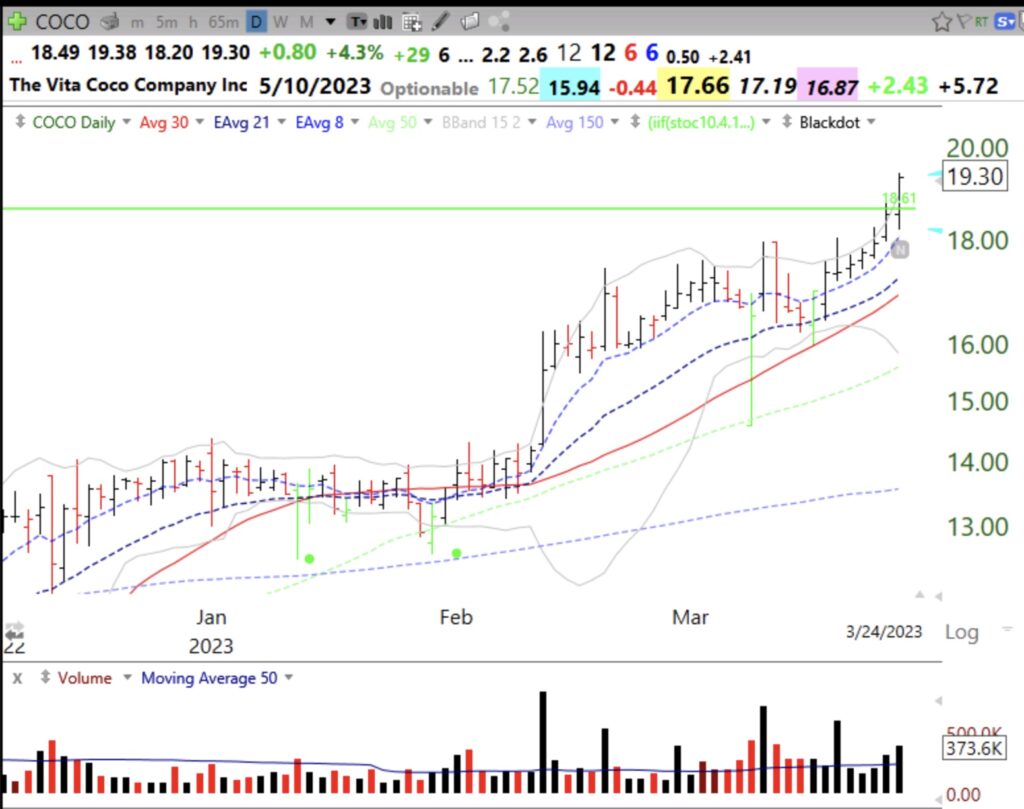Image resolution: width=1024 pixels, height=809 pixels.
Task: Click the green dot below February bars
Action: tap(456, 553)
